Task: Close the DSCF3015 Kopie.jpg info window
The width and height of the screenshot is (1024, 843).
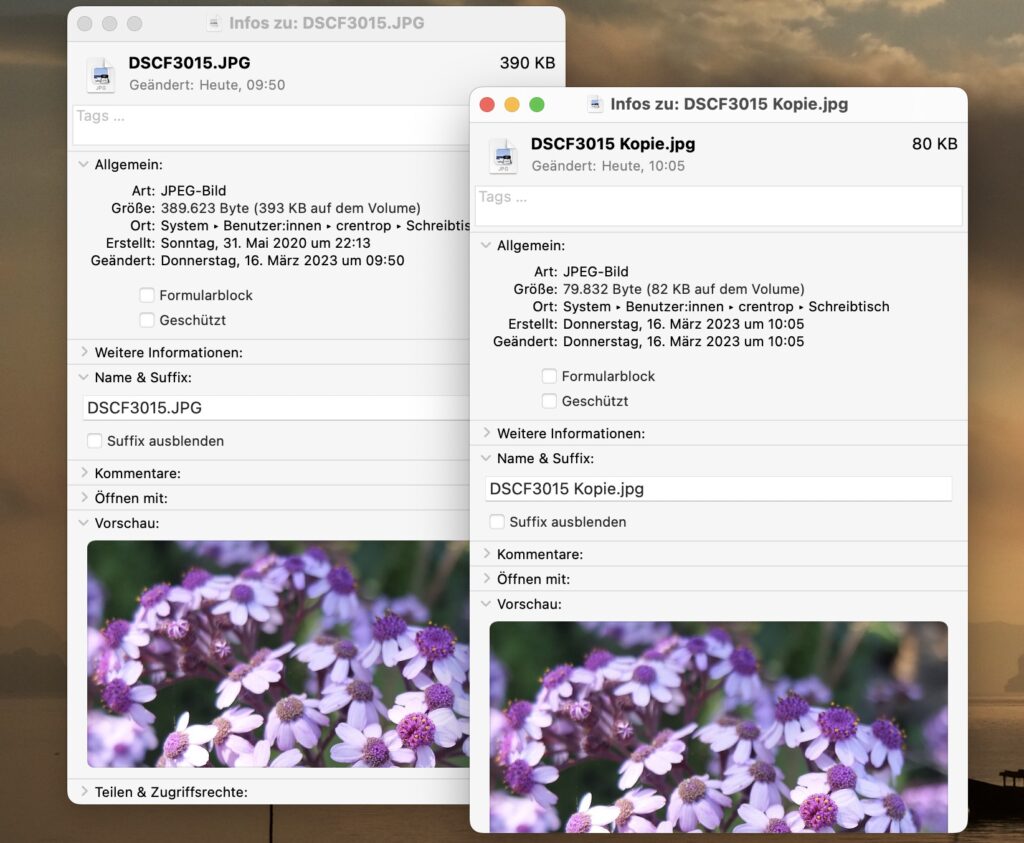Action: point(487,104)
